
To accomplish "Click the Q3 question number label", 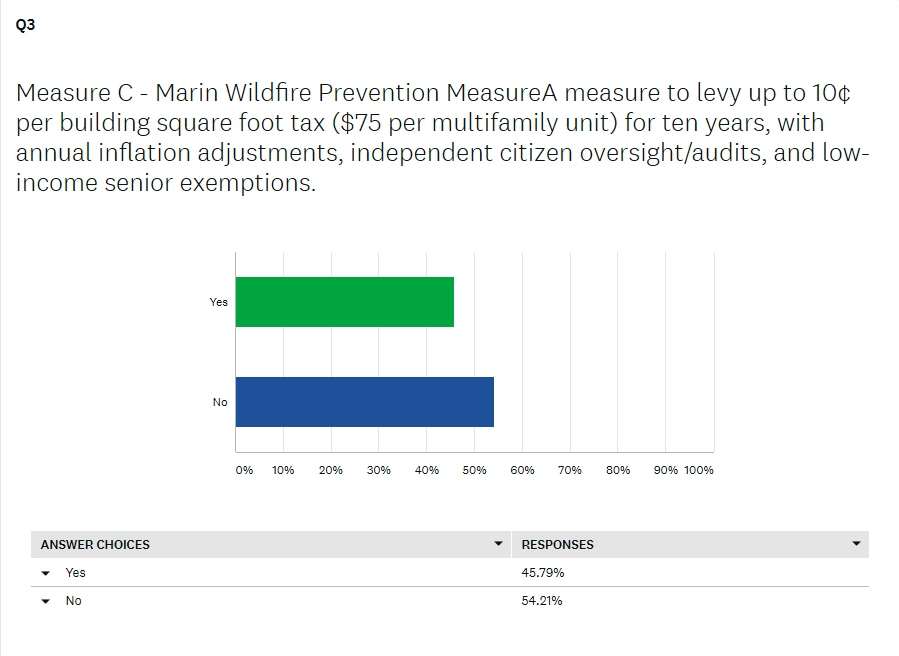I will pyautogui.click(x=26, y=27).
